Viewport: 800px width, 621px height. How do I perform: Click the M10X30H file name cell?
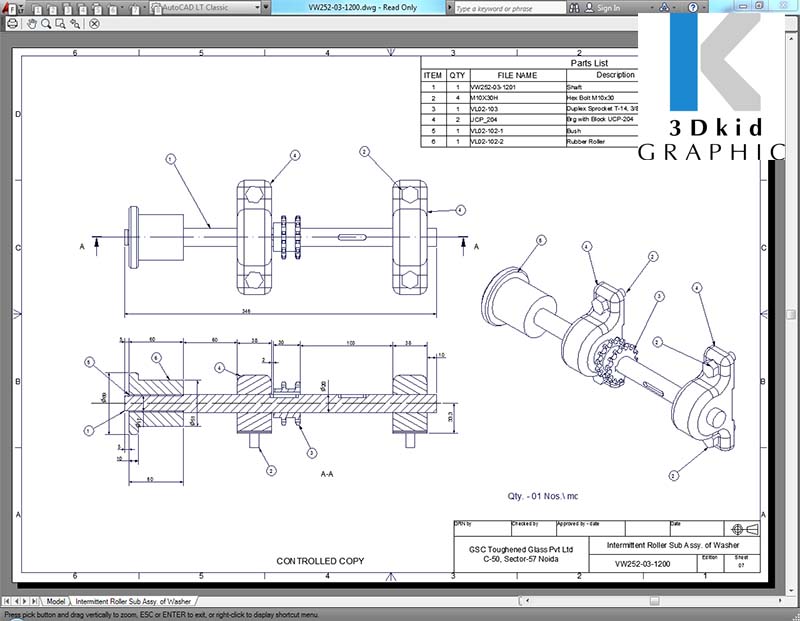tap(518, 97)
